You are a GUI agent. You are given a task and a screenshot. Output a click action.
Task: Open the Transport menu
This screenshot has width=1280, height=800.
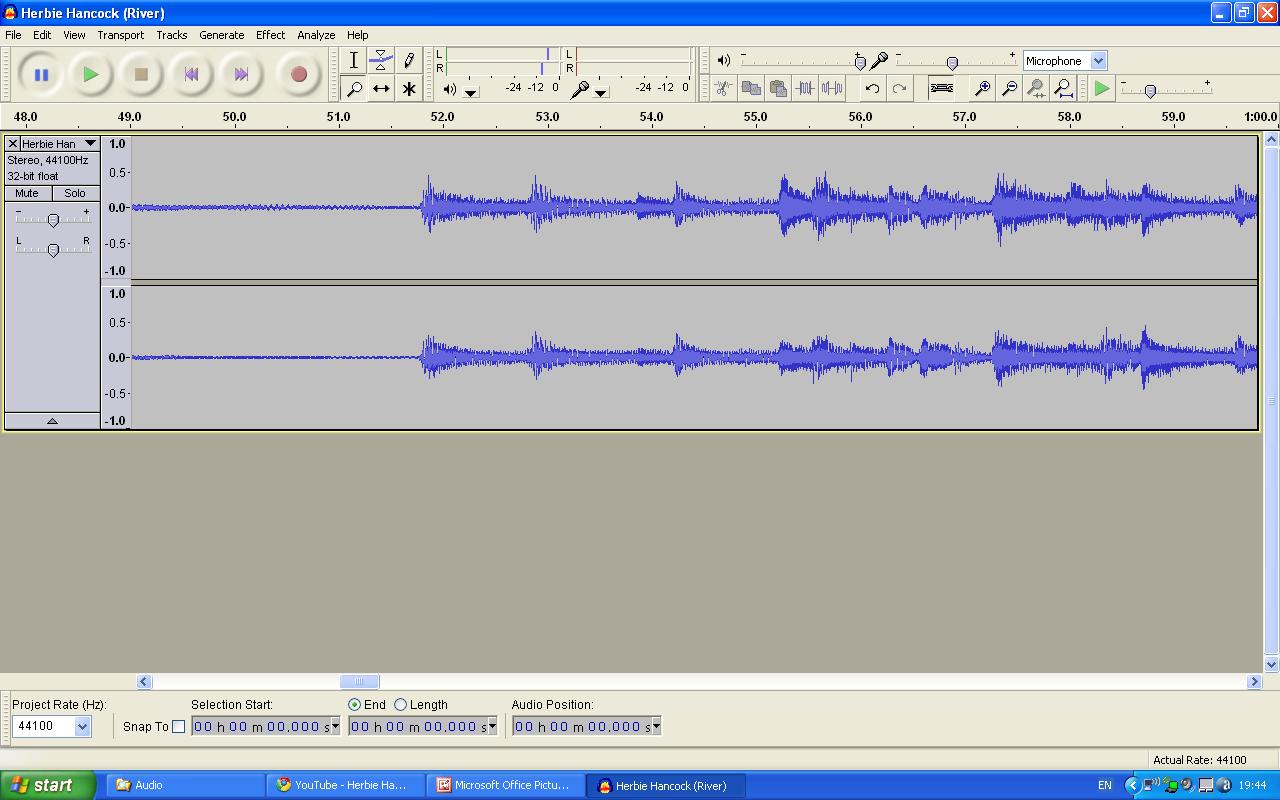click(x=121, y=35)
